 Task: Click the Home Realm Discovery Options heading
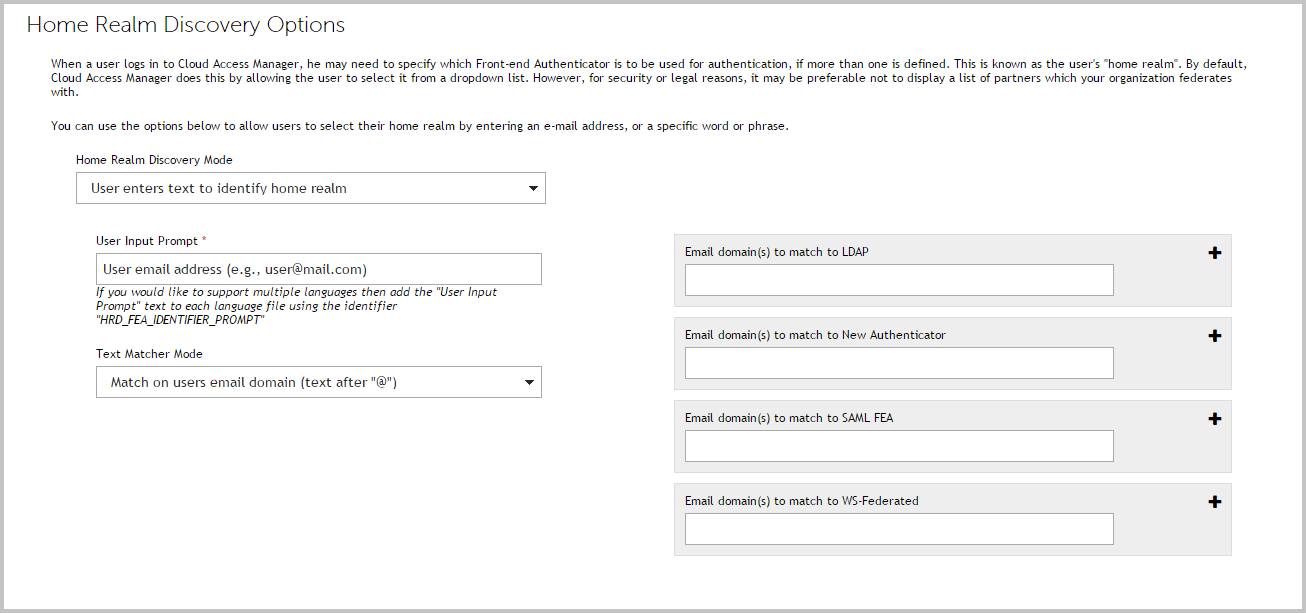pyautogui.click(x=186, y=25)
